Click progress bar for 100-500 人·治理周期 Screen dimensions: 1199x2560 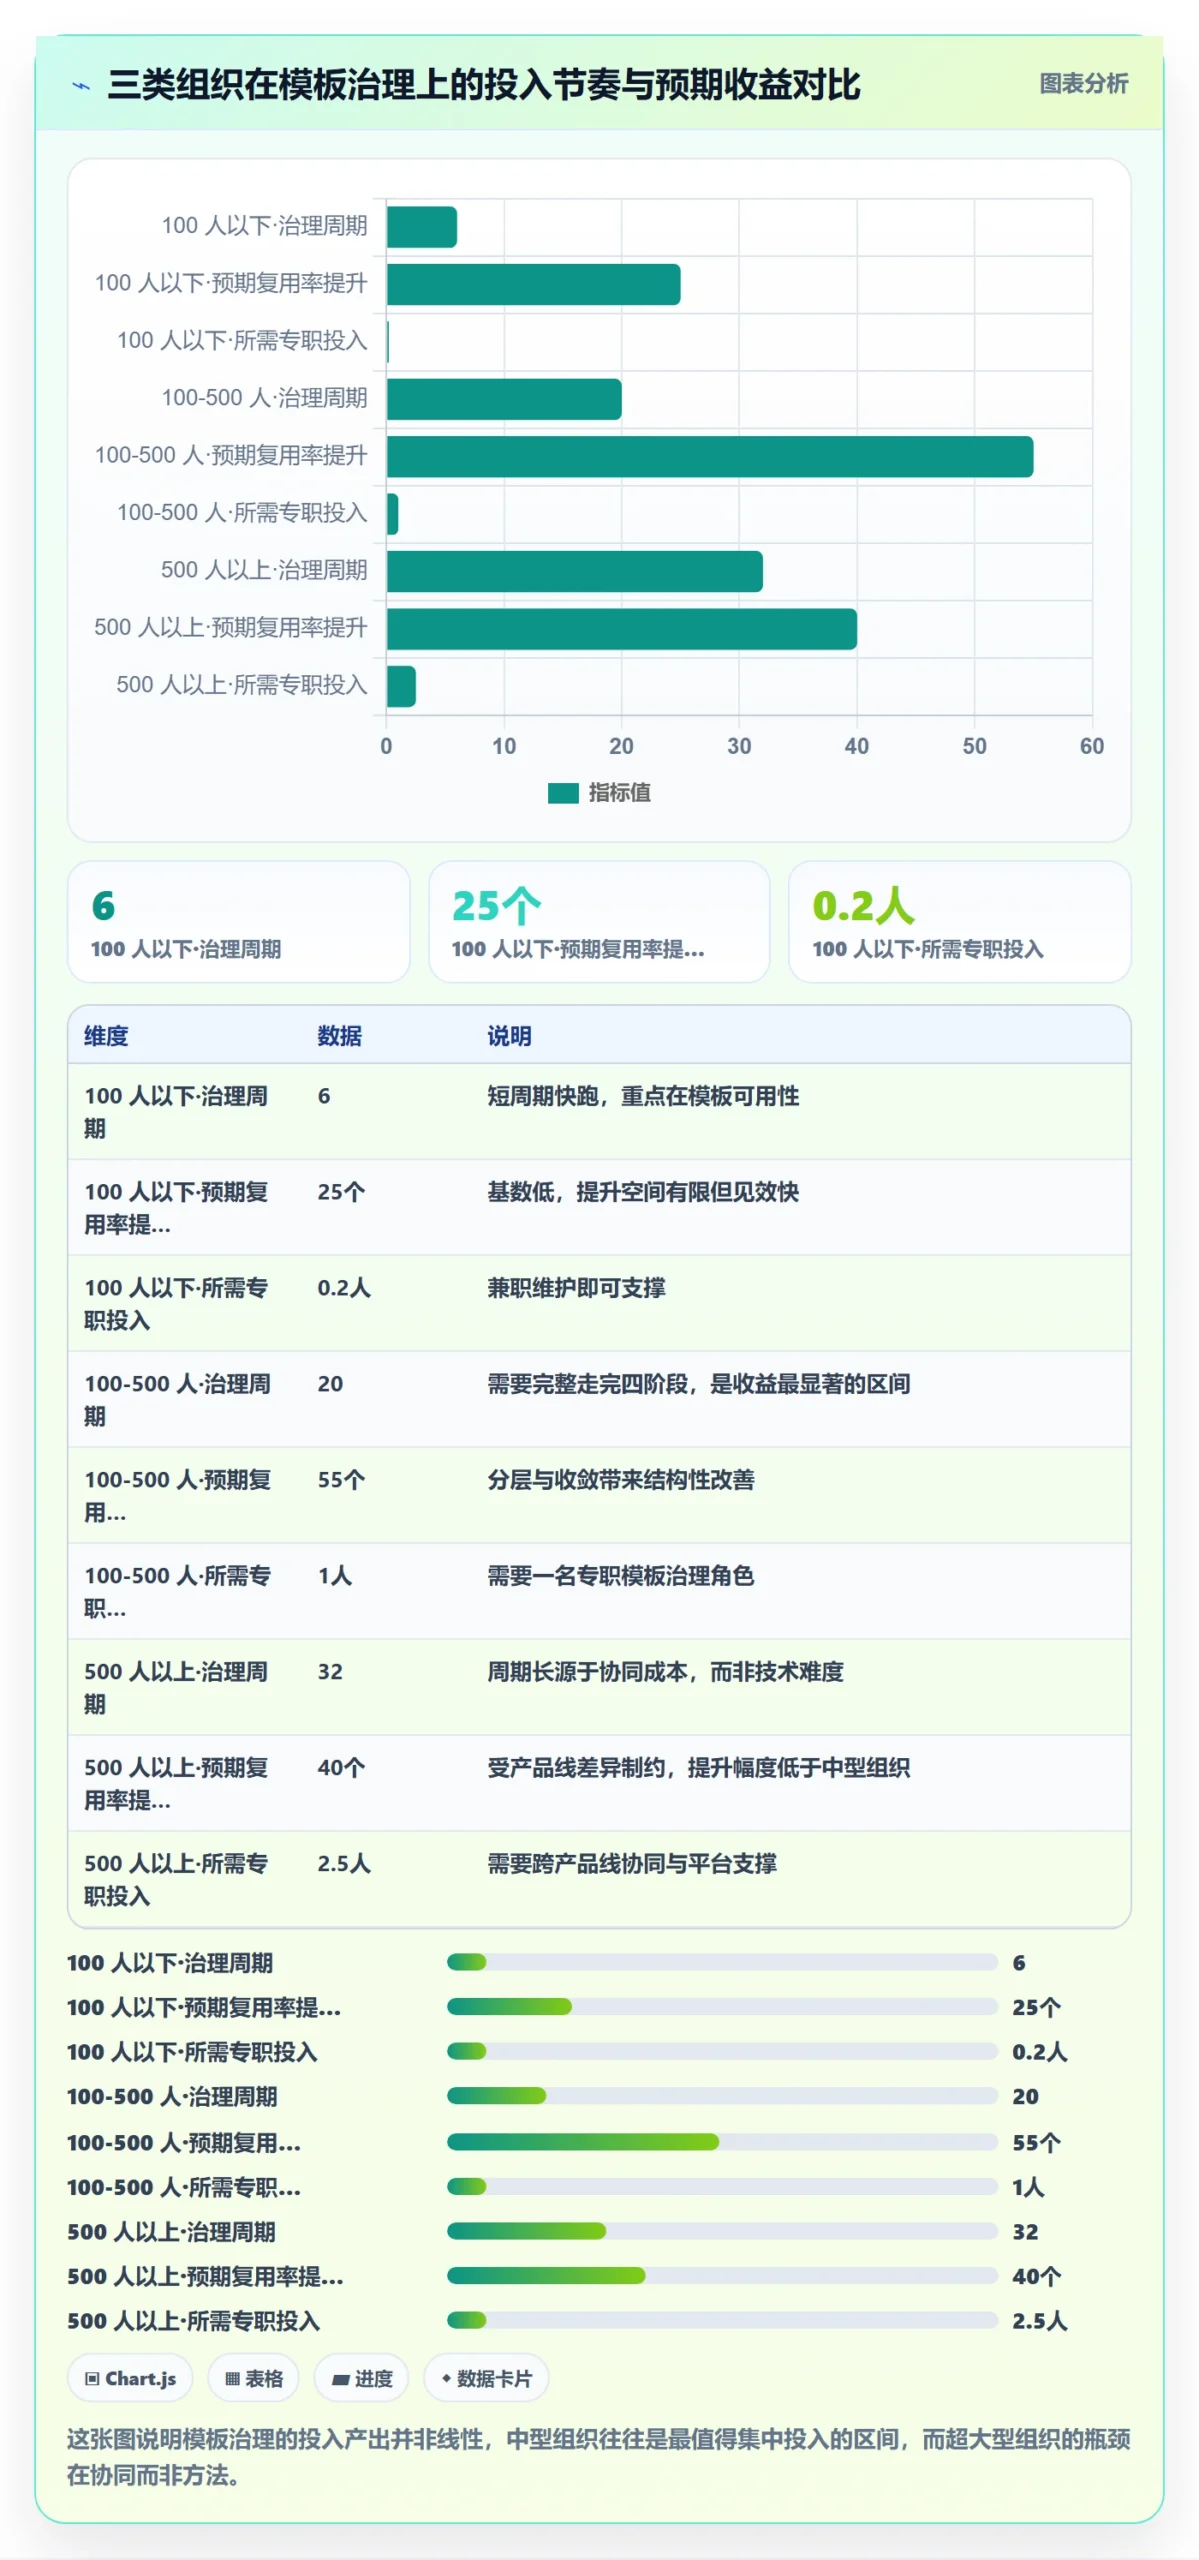tap(722, 2096)
